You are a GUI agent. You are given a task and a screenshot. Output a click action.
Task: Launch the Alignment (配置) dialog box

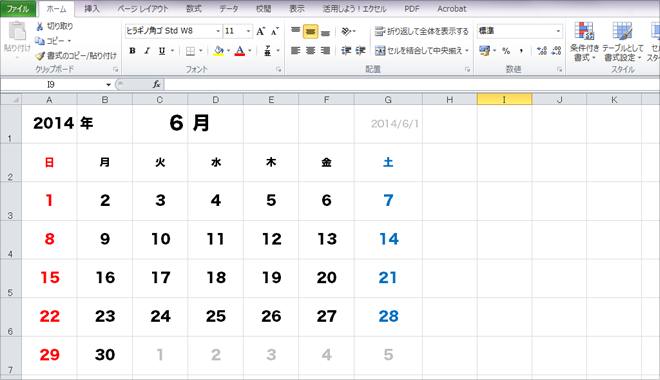click(468, 69)
